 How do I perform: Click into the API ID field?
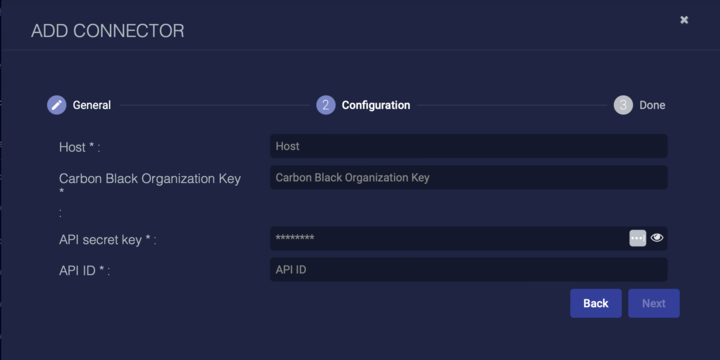468,270
